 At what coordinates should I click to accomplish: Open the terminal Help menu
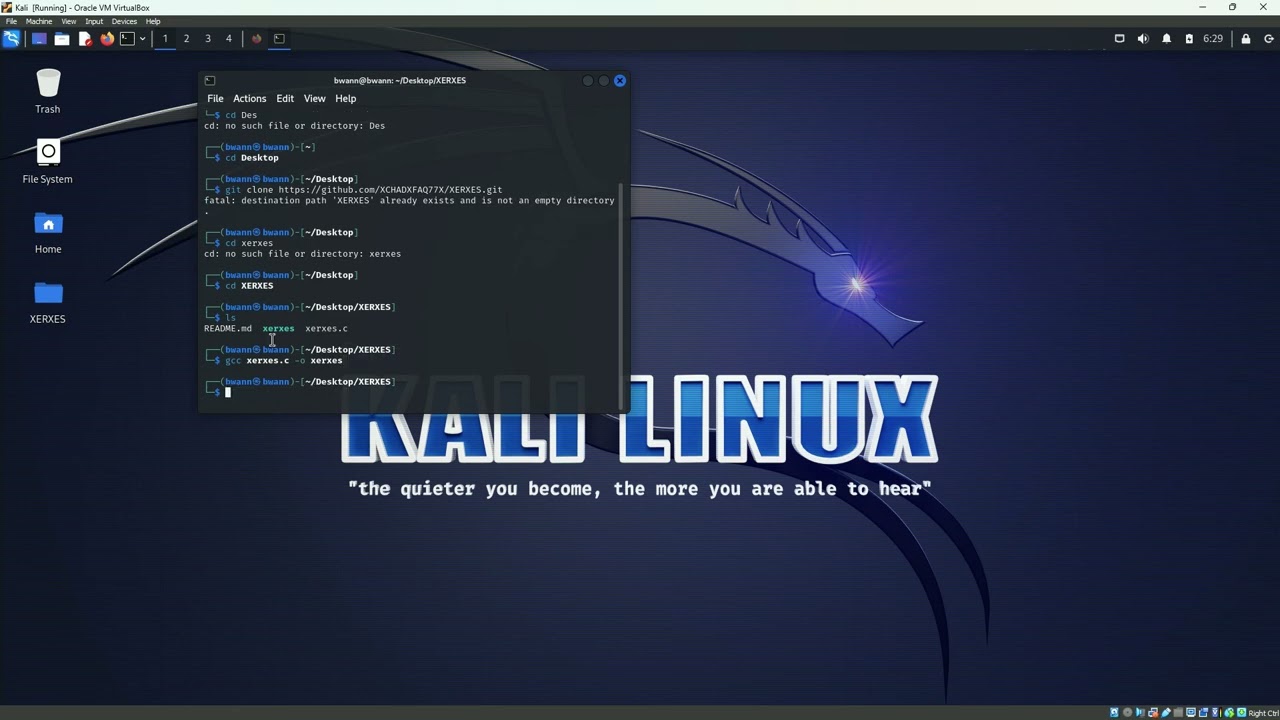tap(345, 99)
